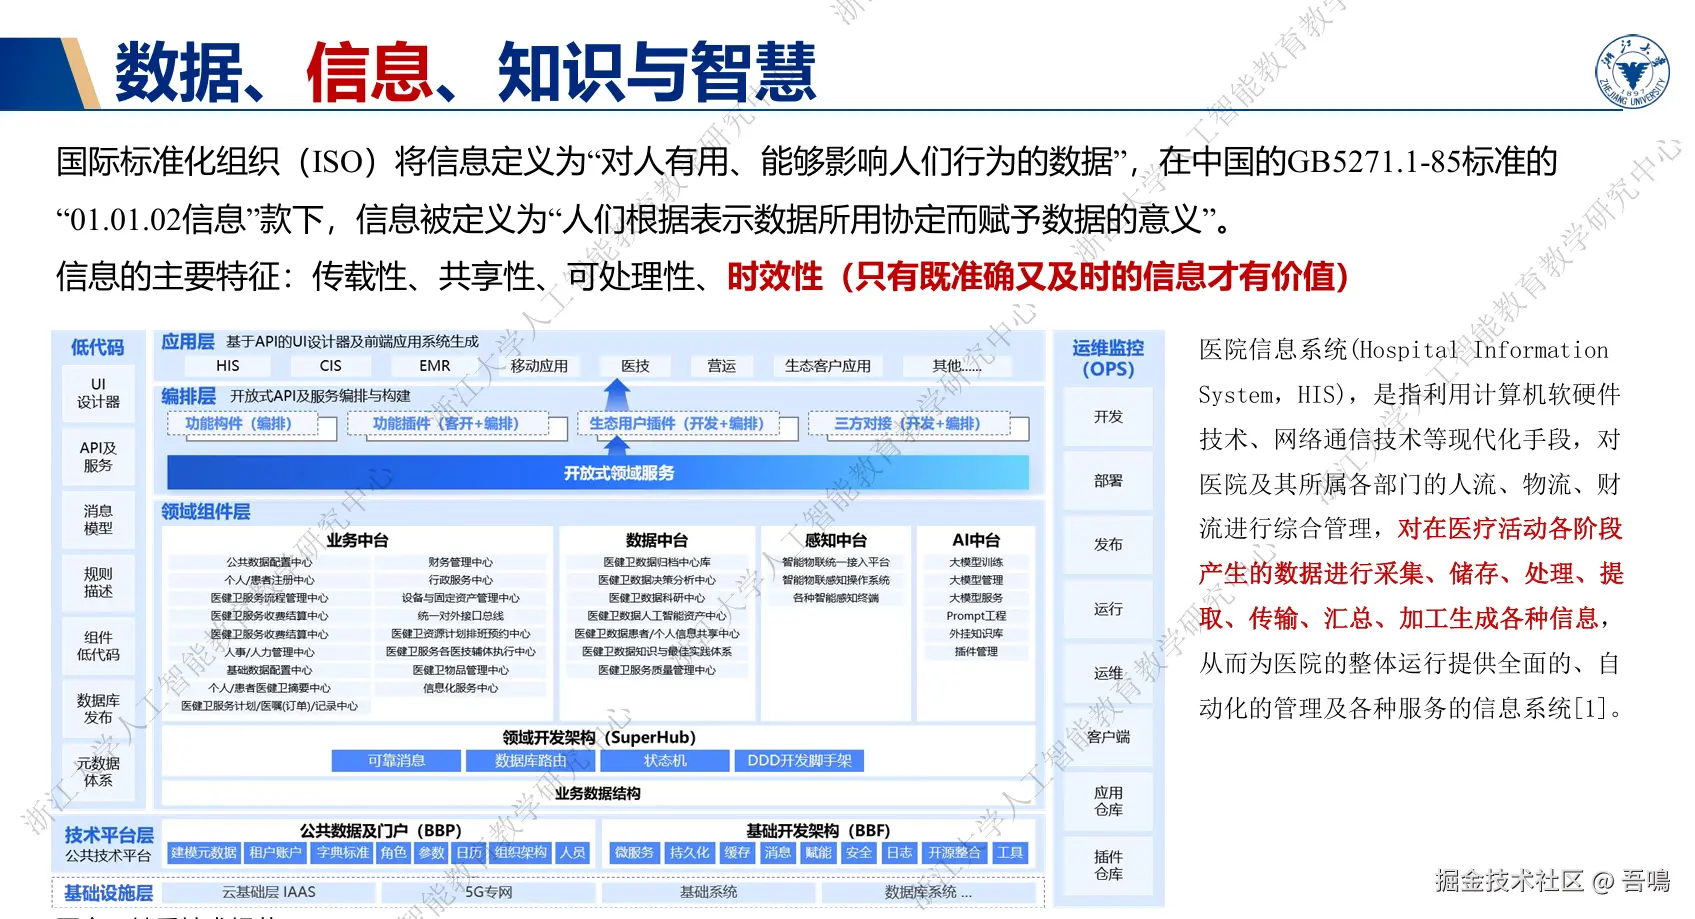The image size is (1695, 919).
Task: Select the EMR application box
Action: pos(435,366)
